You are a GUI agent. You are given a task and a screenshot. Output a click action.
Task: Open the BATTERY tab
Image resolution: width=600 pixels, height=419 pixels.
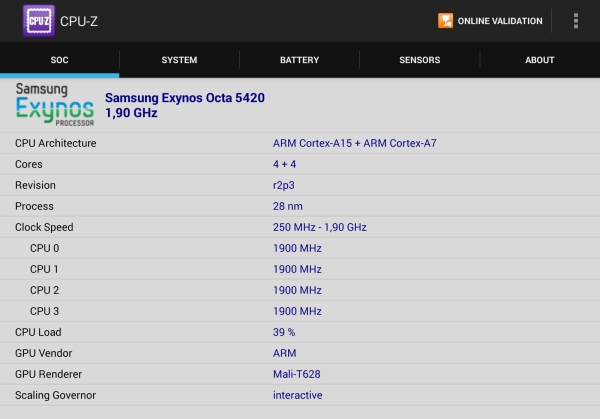point(299,60)
